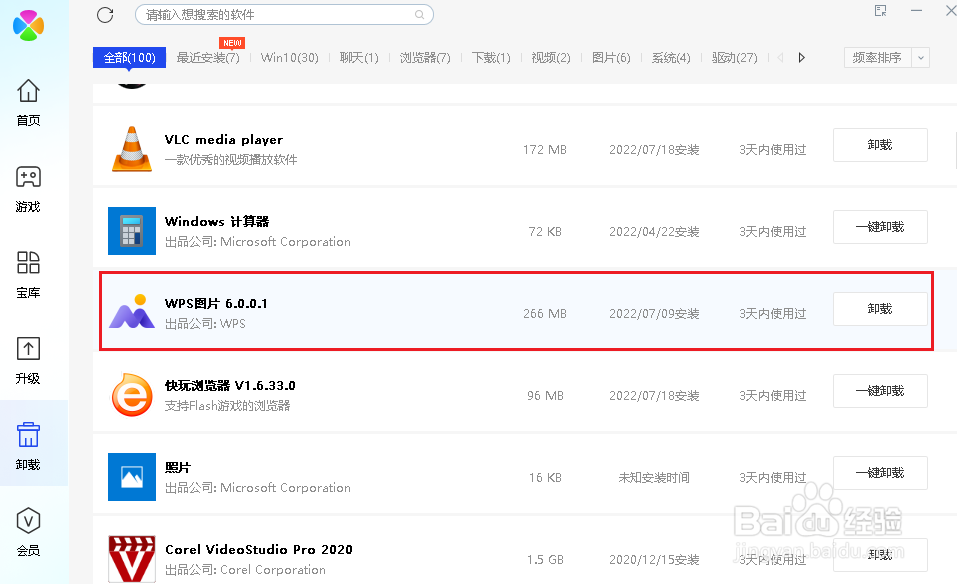Expand the 频率排序 dropdown arrow

coord(920,57)
